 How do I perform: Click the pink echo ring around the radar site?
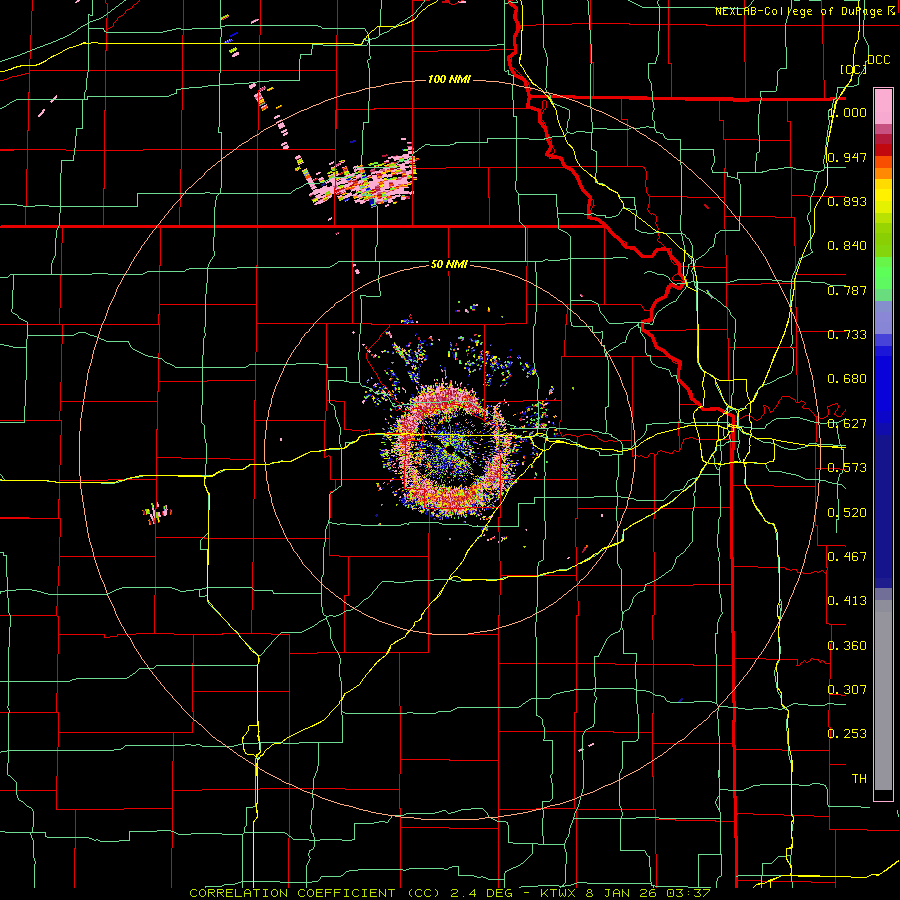tap(451, 453)
